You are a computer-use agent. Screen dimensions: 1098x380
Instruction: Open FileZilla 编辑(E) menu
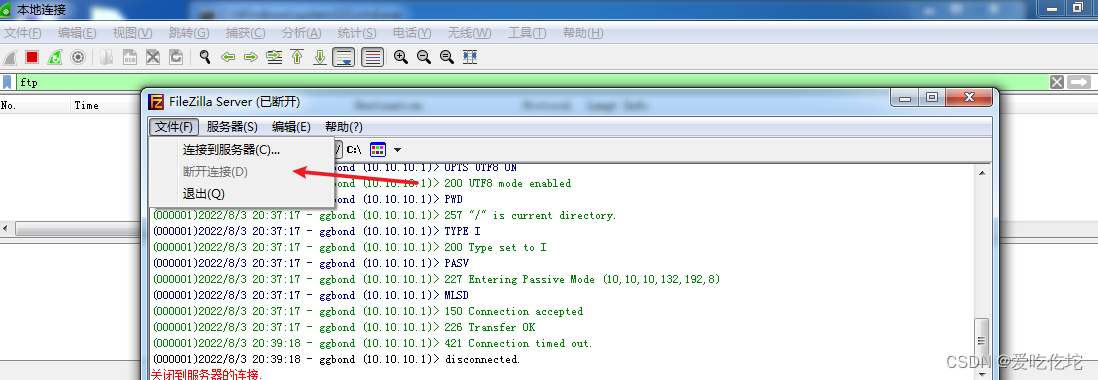click(x=291, y=127)
